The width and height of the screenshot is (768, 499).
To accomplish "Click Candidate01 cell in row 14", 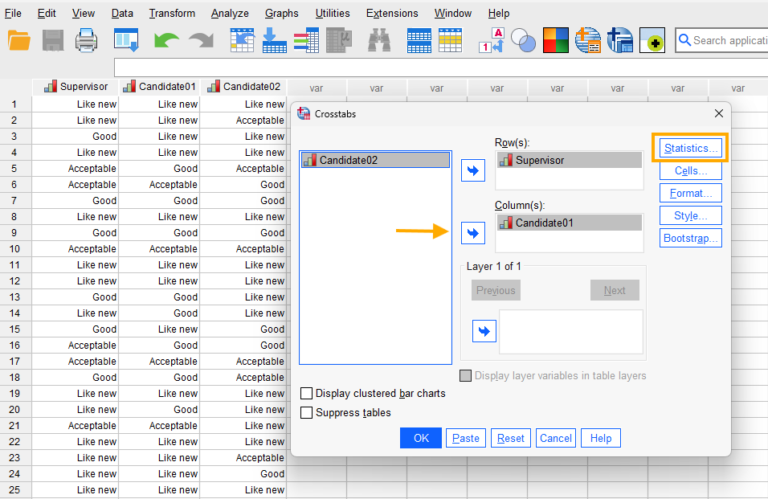I will [159, 313].
